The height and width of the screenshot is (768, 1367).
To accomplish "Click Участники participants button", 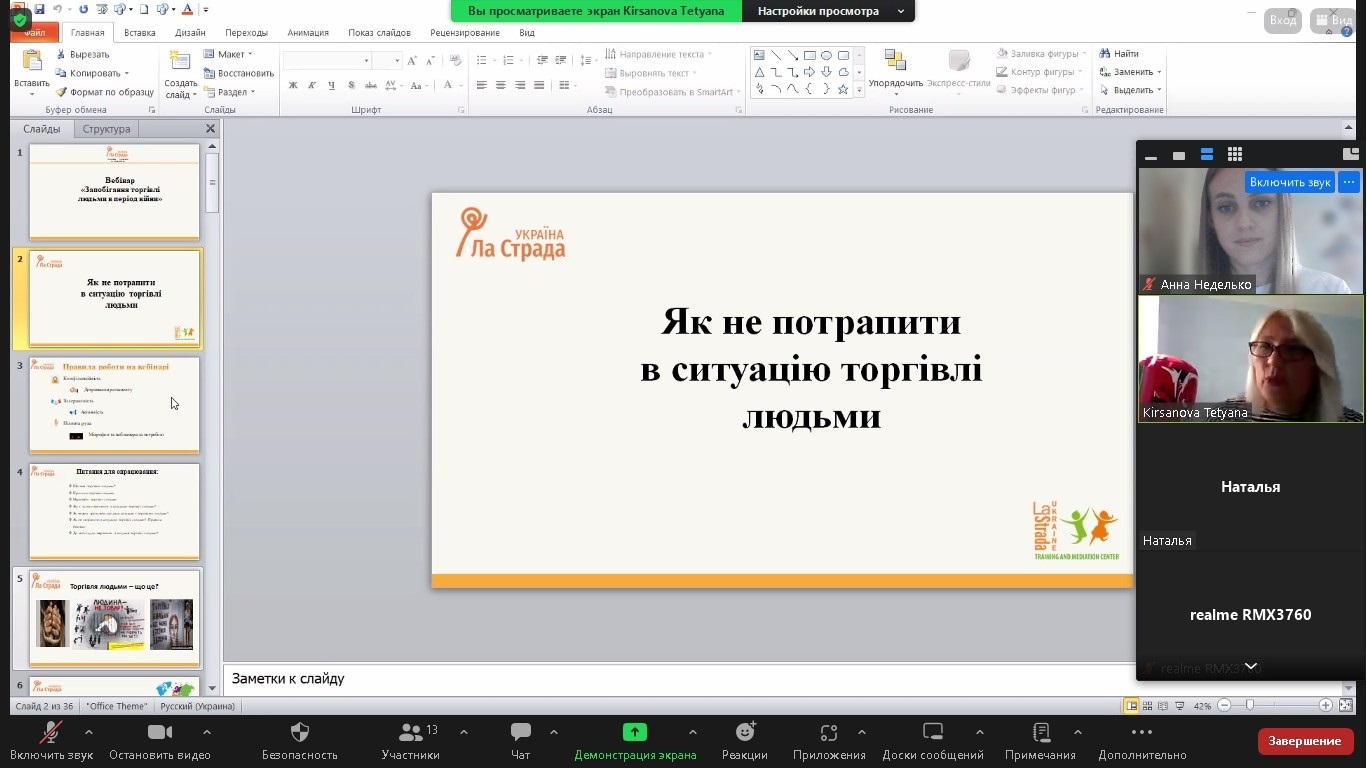I will click(x=411, y=742).
